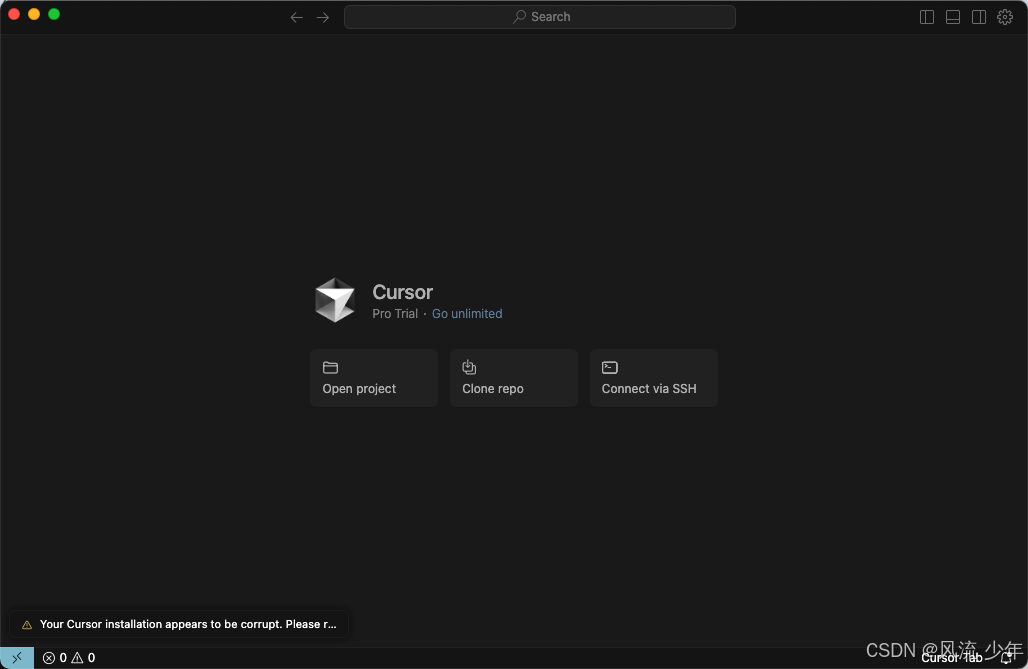Screen dimensions: 1028x669
Task: Show the warnings count in status bar
Action: coord(83,658)
